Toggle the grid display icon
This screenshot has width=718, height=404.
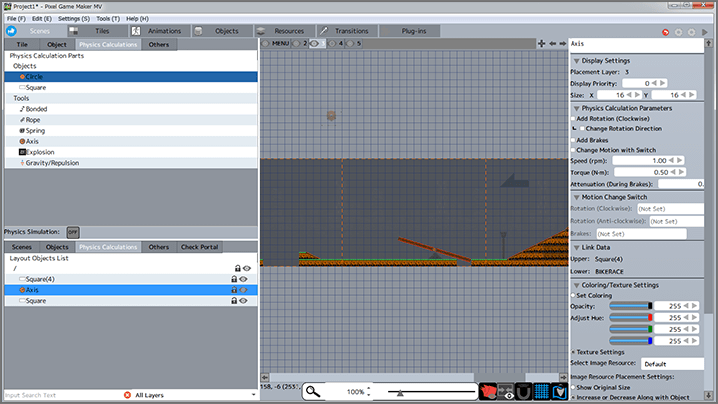(540, 392)
